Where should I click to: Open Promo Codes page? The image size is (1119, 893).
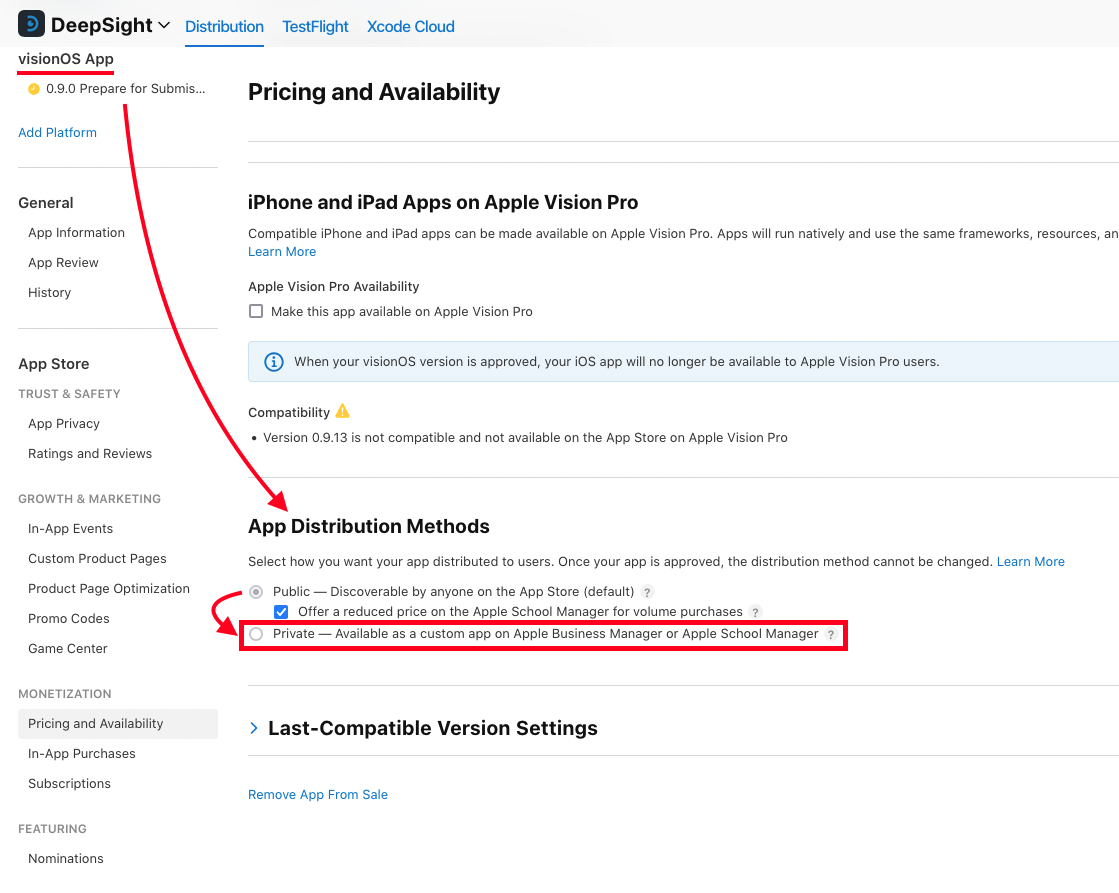click(69, 618)
